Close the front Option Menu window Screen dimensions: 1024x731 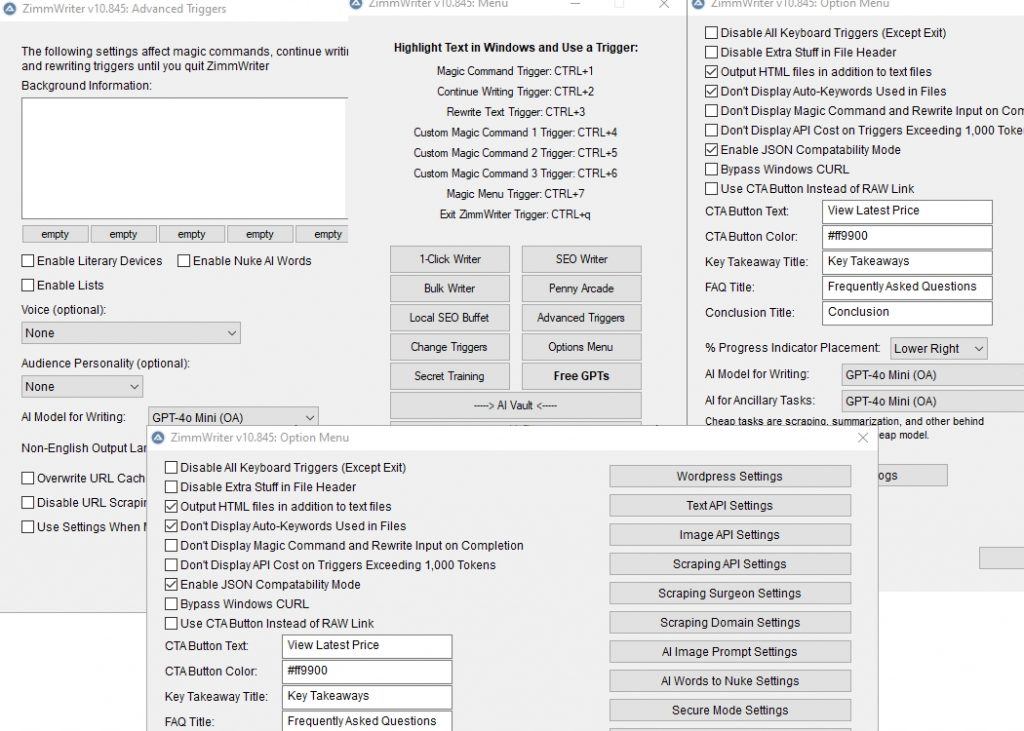pos(864,438)
